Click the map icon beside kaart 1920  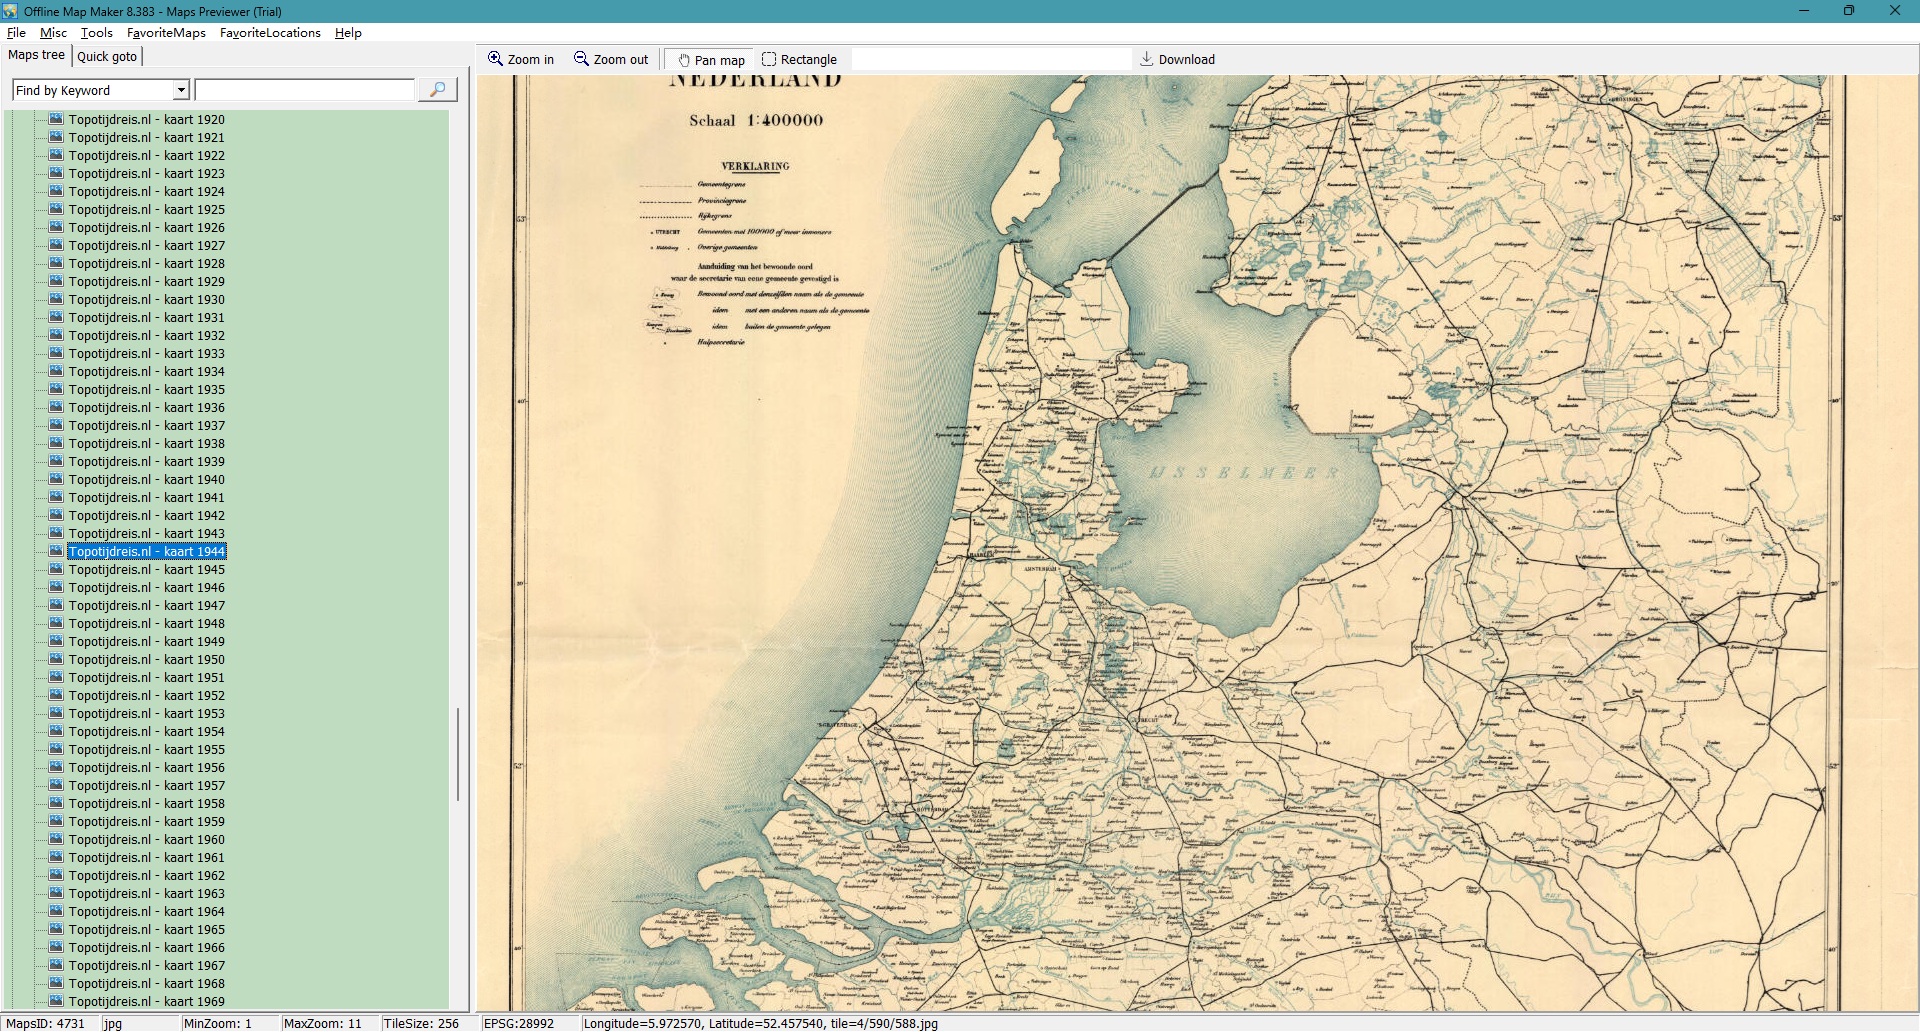56,119
